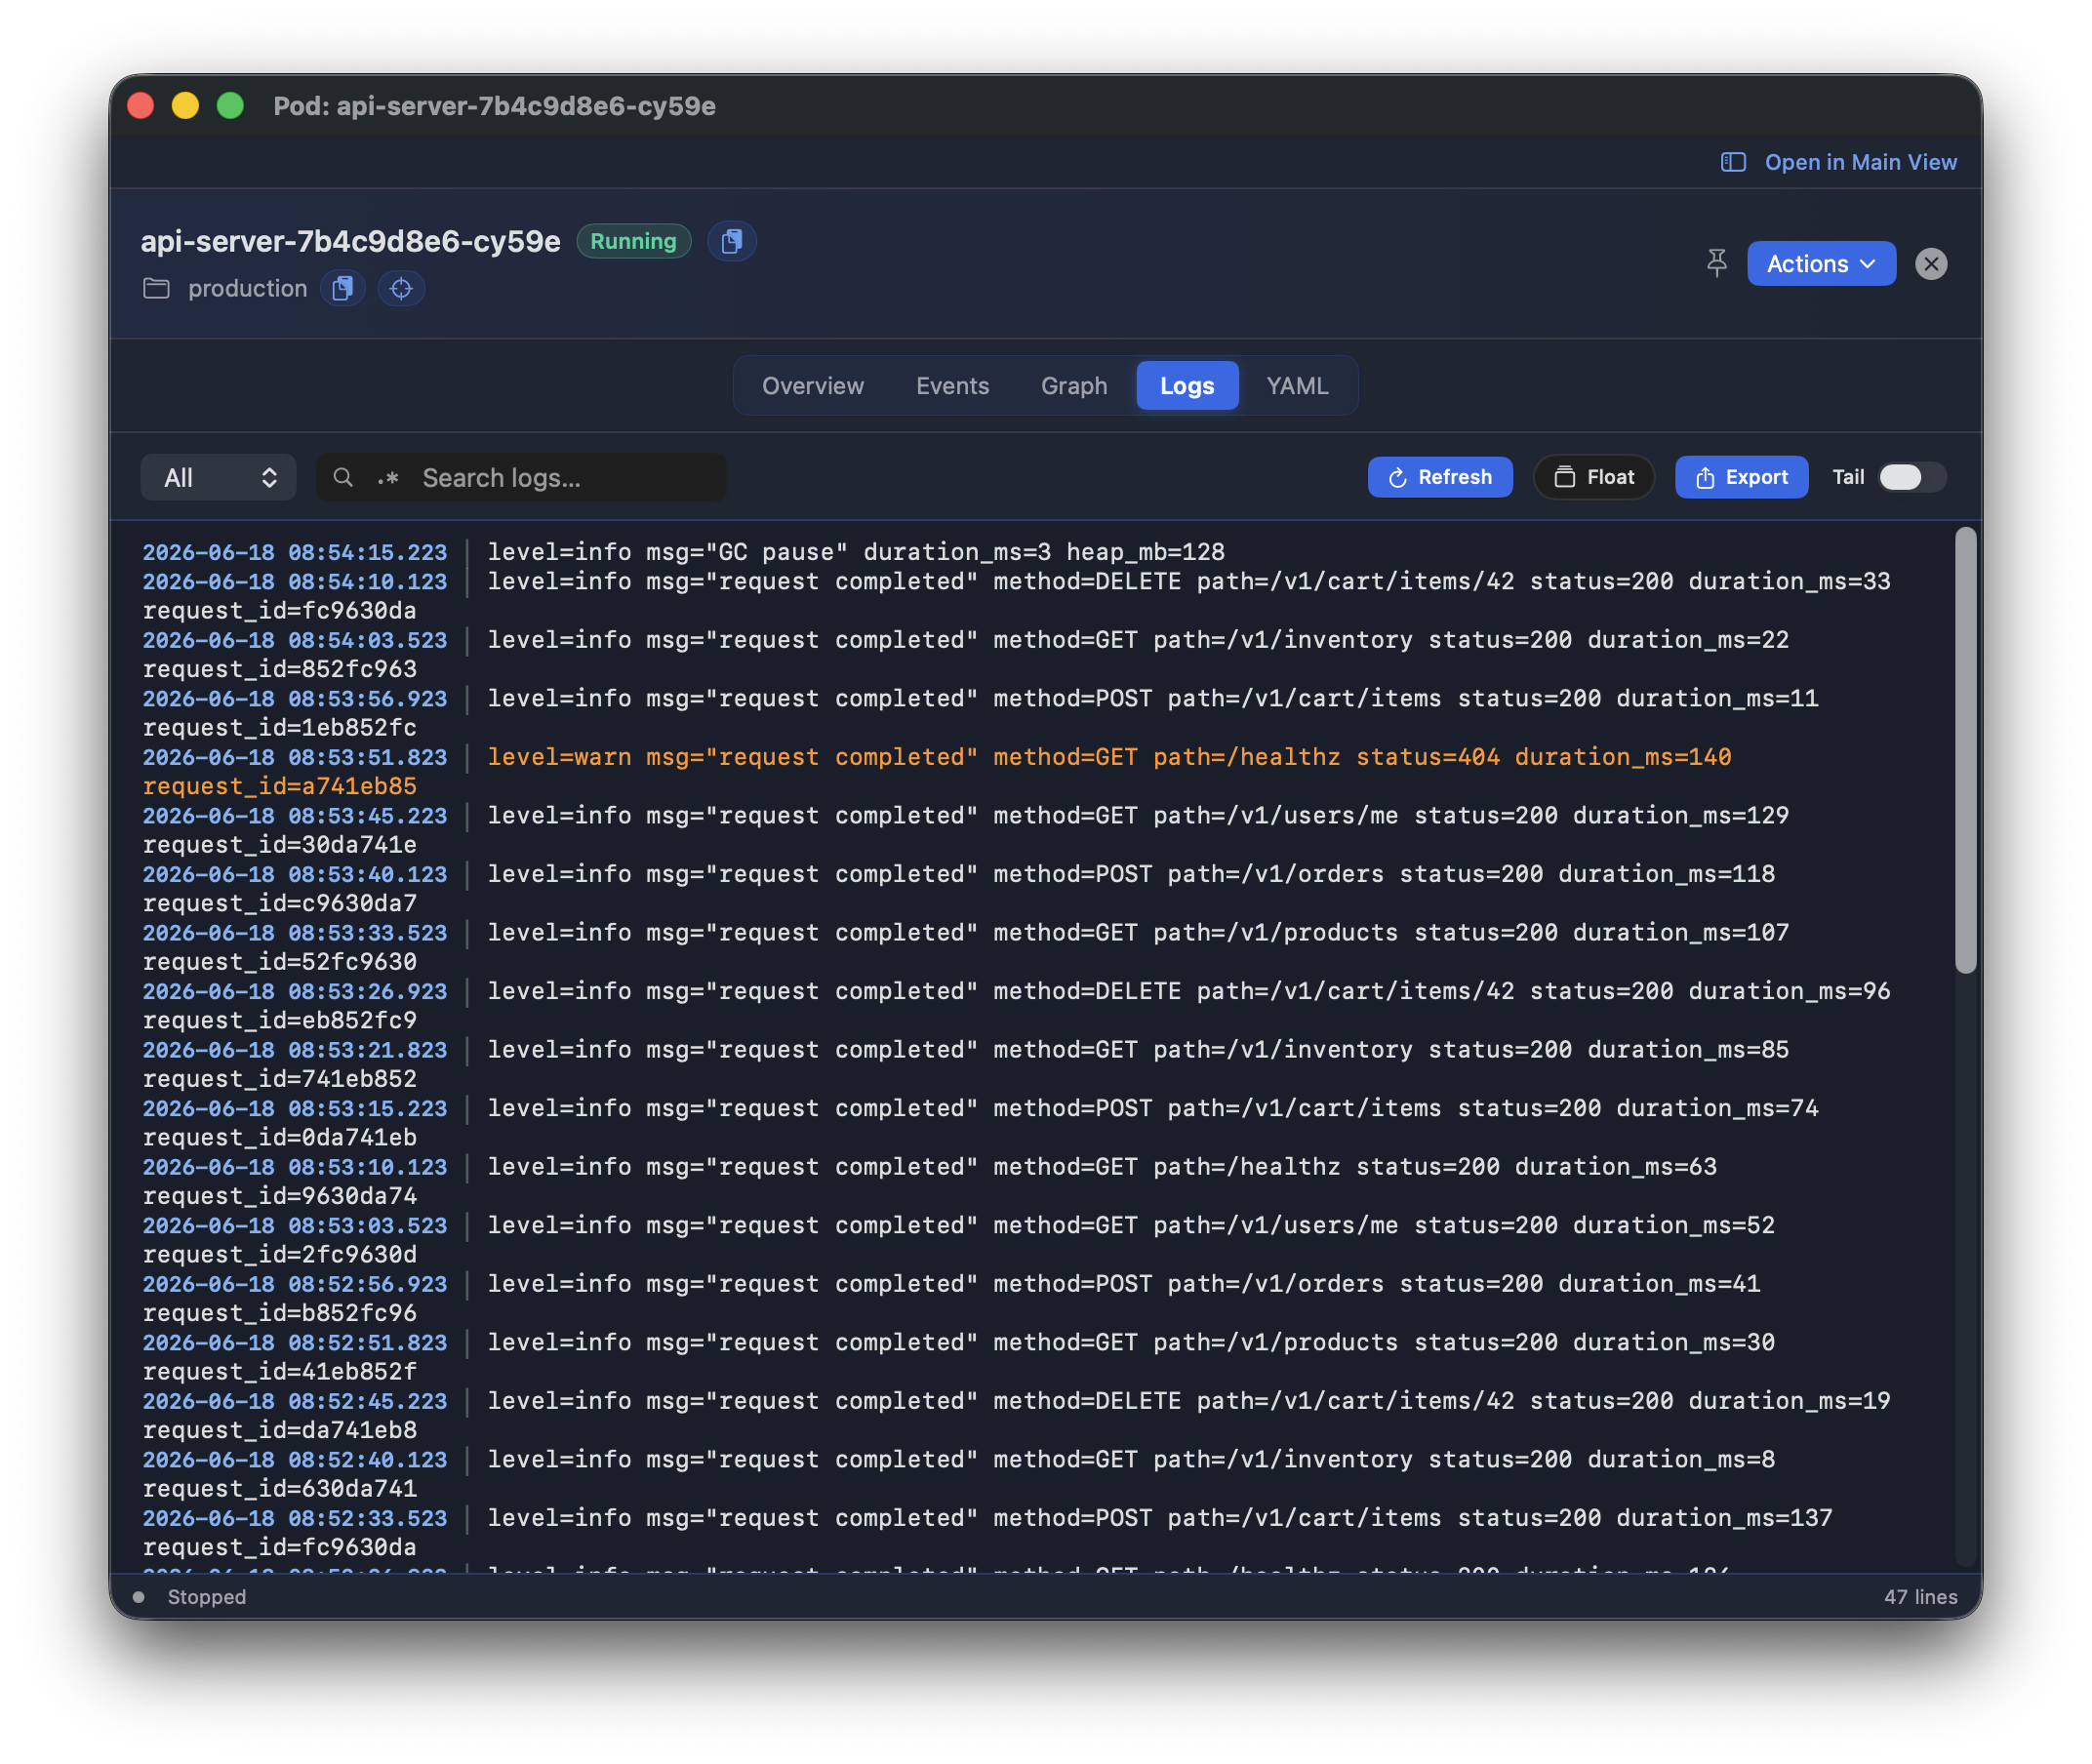Click timestamp 2026-06-18 08:52:33.523
Image resolution: width=2092 pixels, height=1764 pixels.
pos(295,1518)
